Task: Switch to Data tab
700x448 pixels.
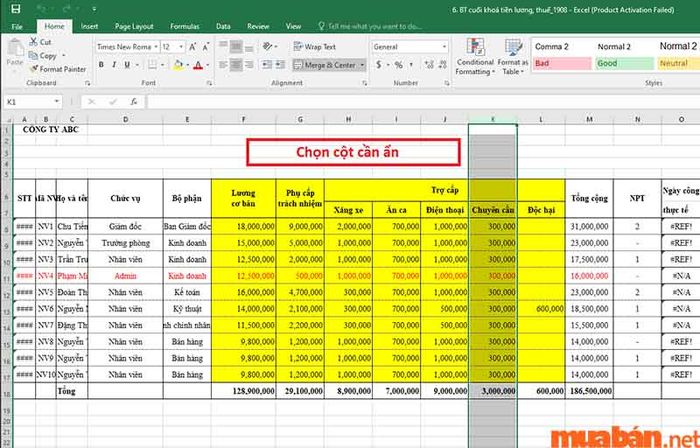Action: click(x=223, y=26)
